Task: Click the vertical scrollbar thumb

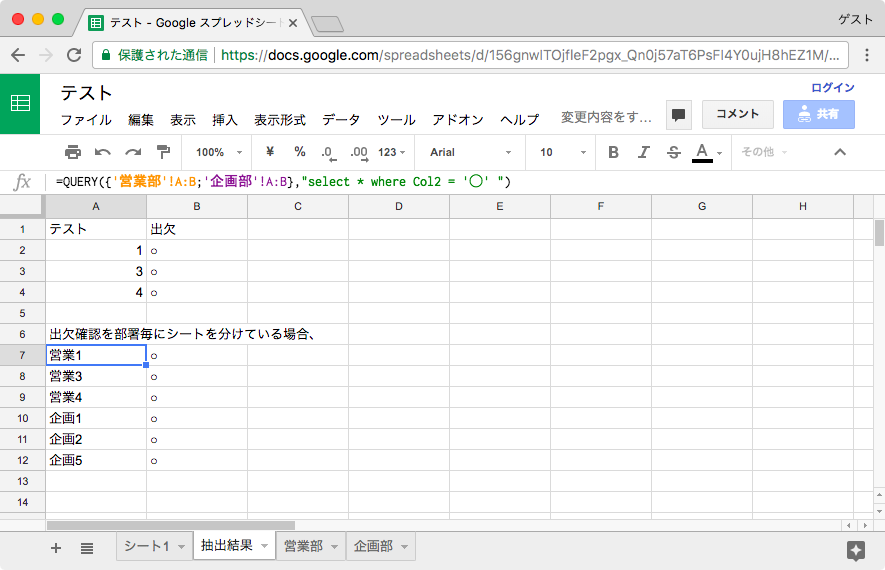Action: pos(879,233)
